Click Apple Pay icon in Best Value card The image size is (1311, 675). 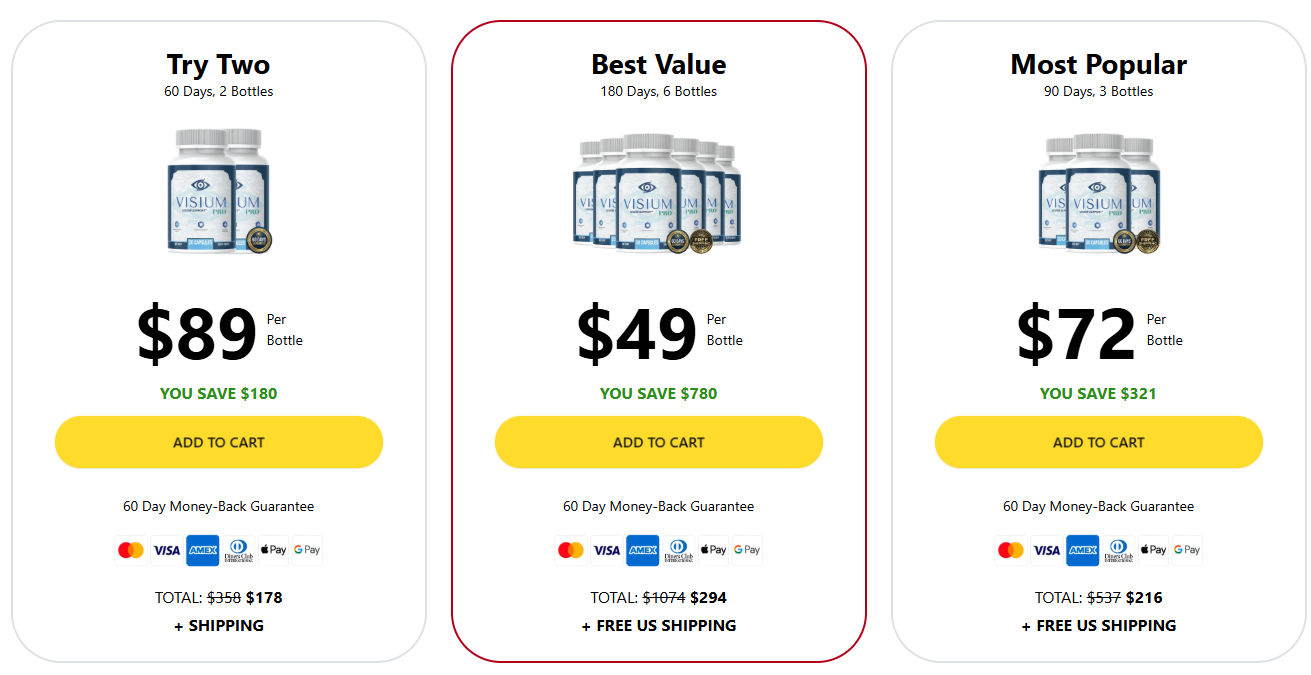713,550
